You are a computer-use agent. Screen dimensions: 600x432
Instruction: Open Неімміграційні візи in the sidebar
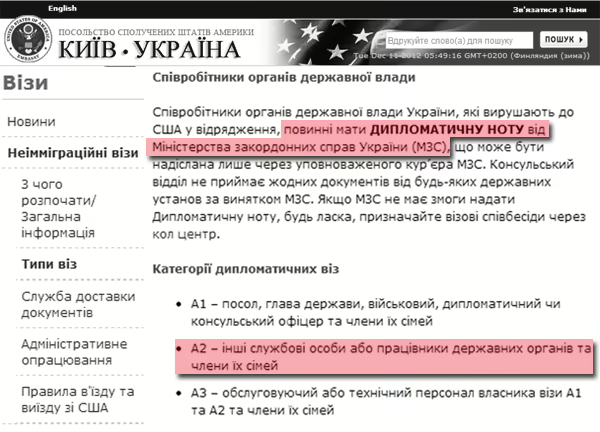click(x=72, y=154)
